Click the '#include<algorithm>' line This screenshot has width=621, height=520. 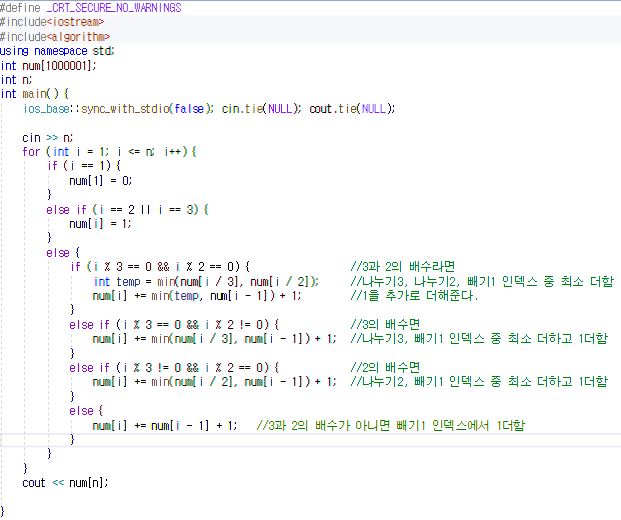pos(55,36)
